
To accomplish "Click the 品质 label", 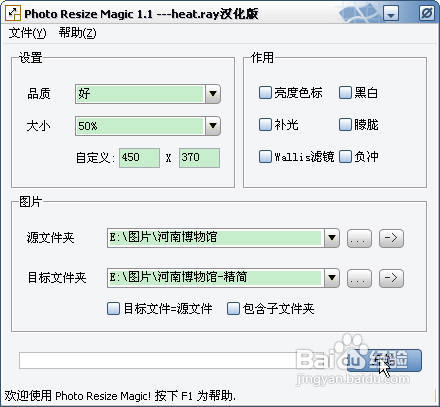I will click(x=39, y=94).
